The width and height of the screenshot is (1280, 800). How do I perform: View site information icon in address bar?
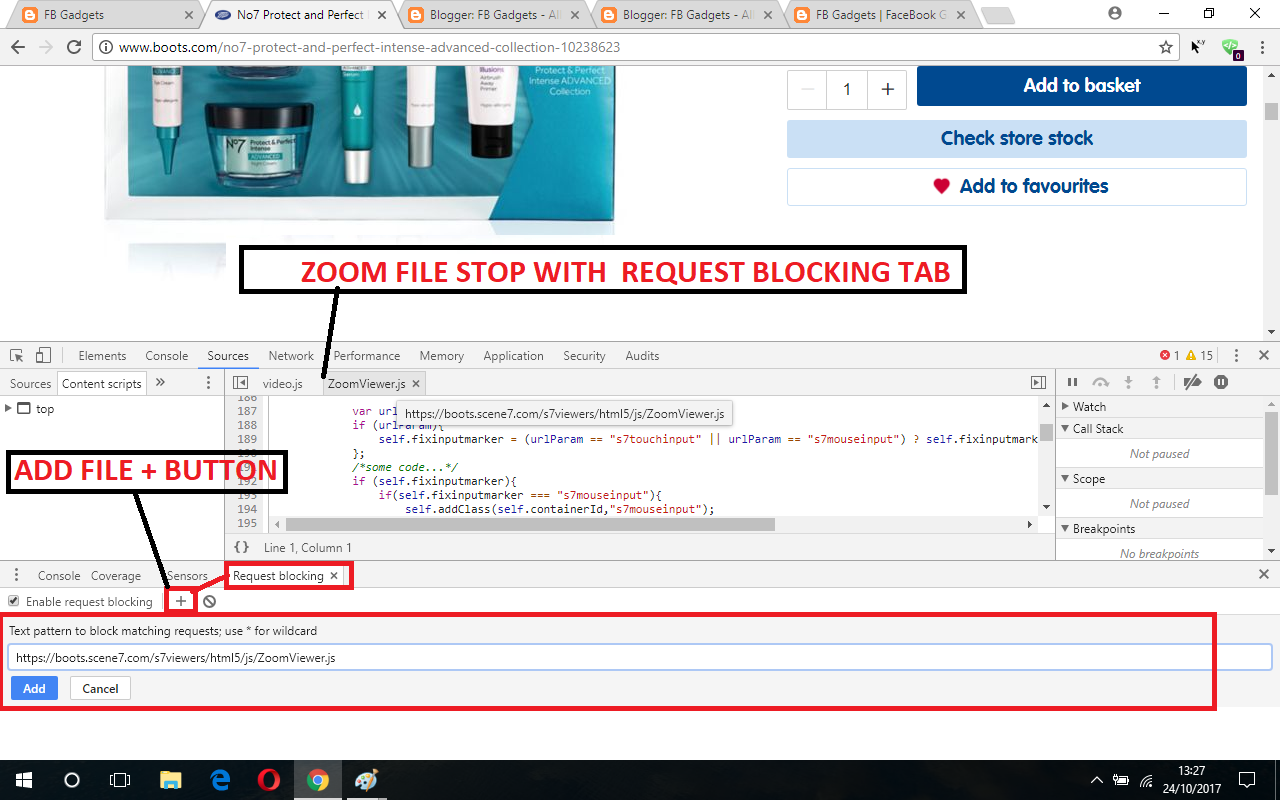click(x=106, y=47)
